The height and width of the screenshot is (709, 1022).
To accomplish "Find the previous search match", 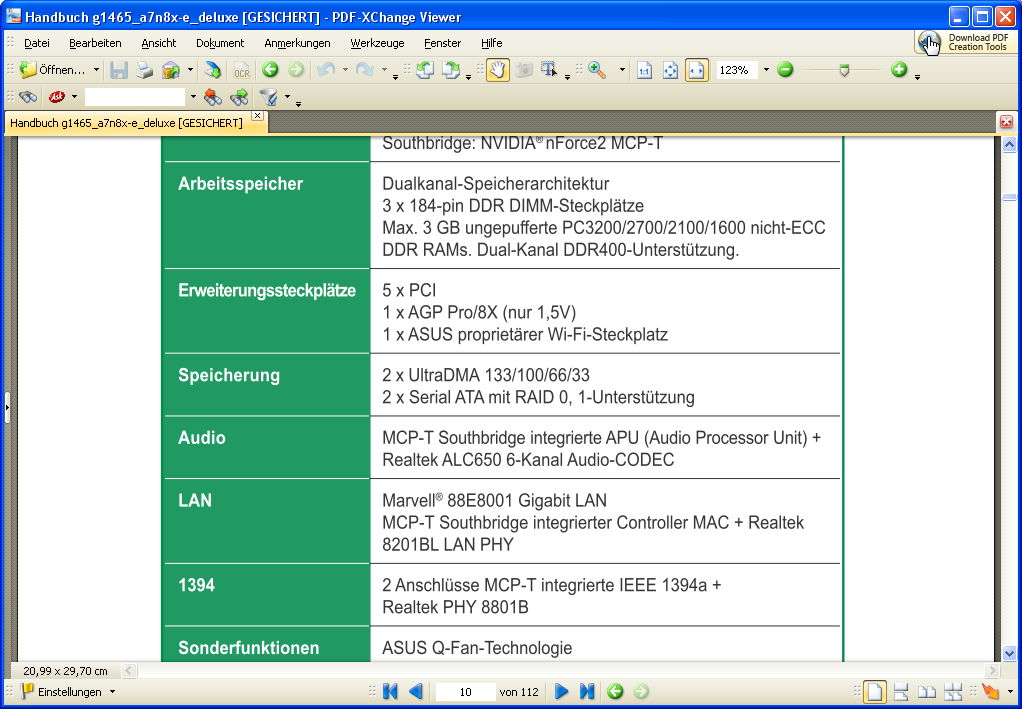I will [212, 98].
